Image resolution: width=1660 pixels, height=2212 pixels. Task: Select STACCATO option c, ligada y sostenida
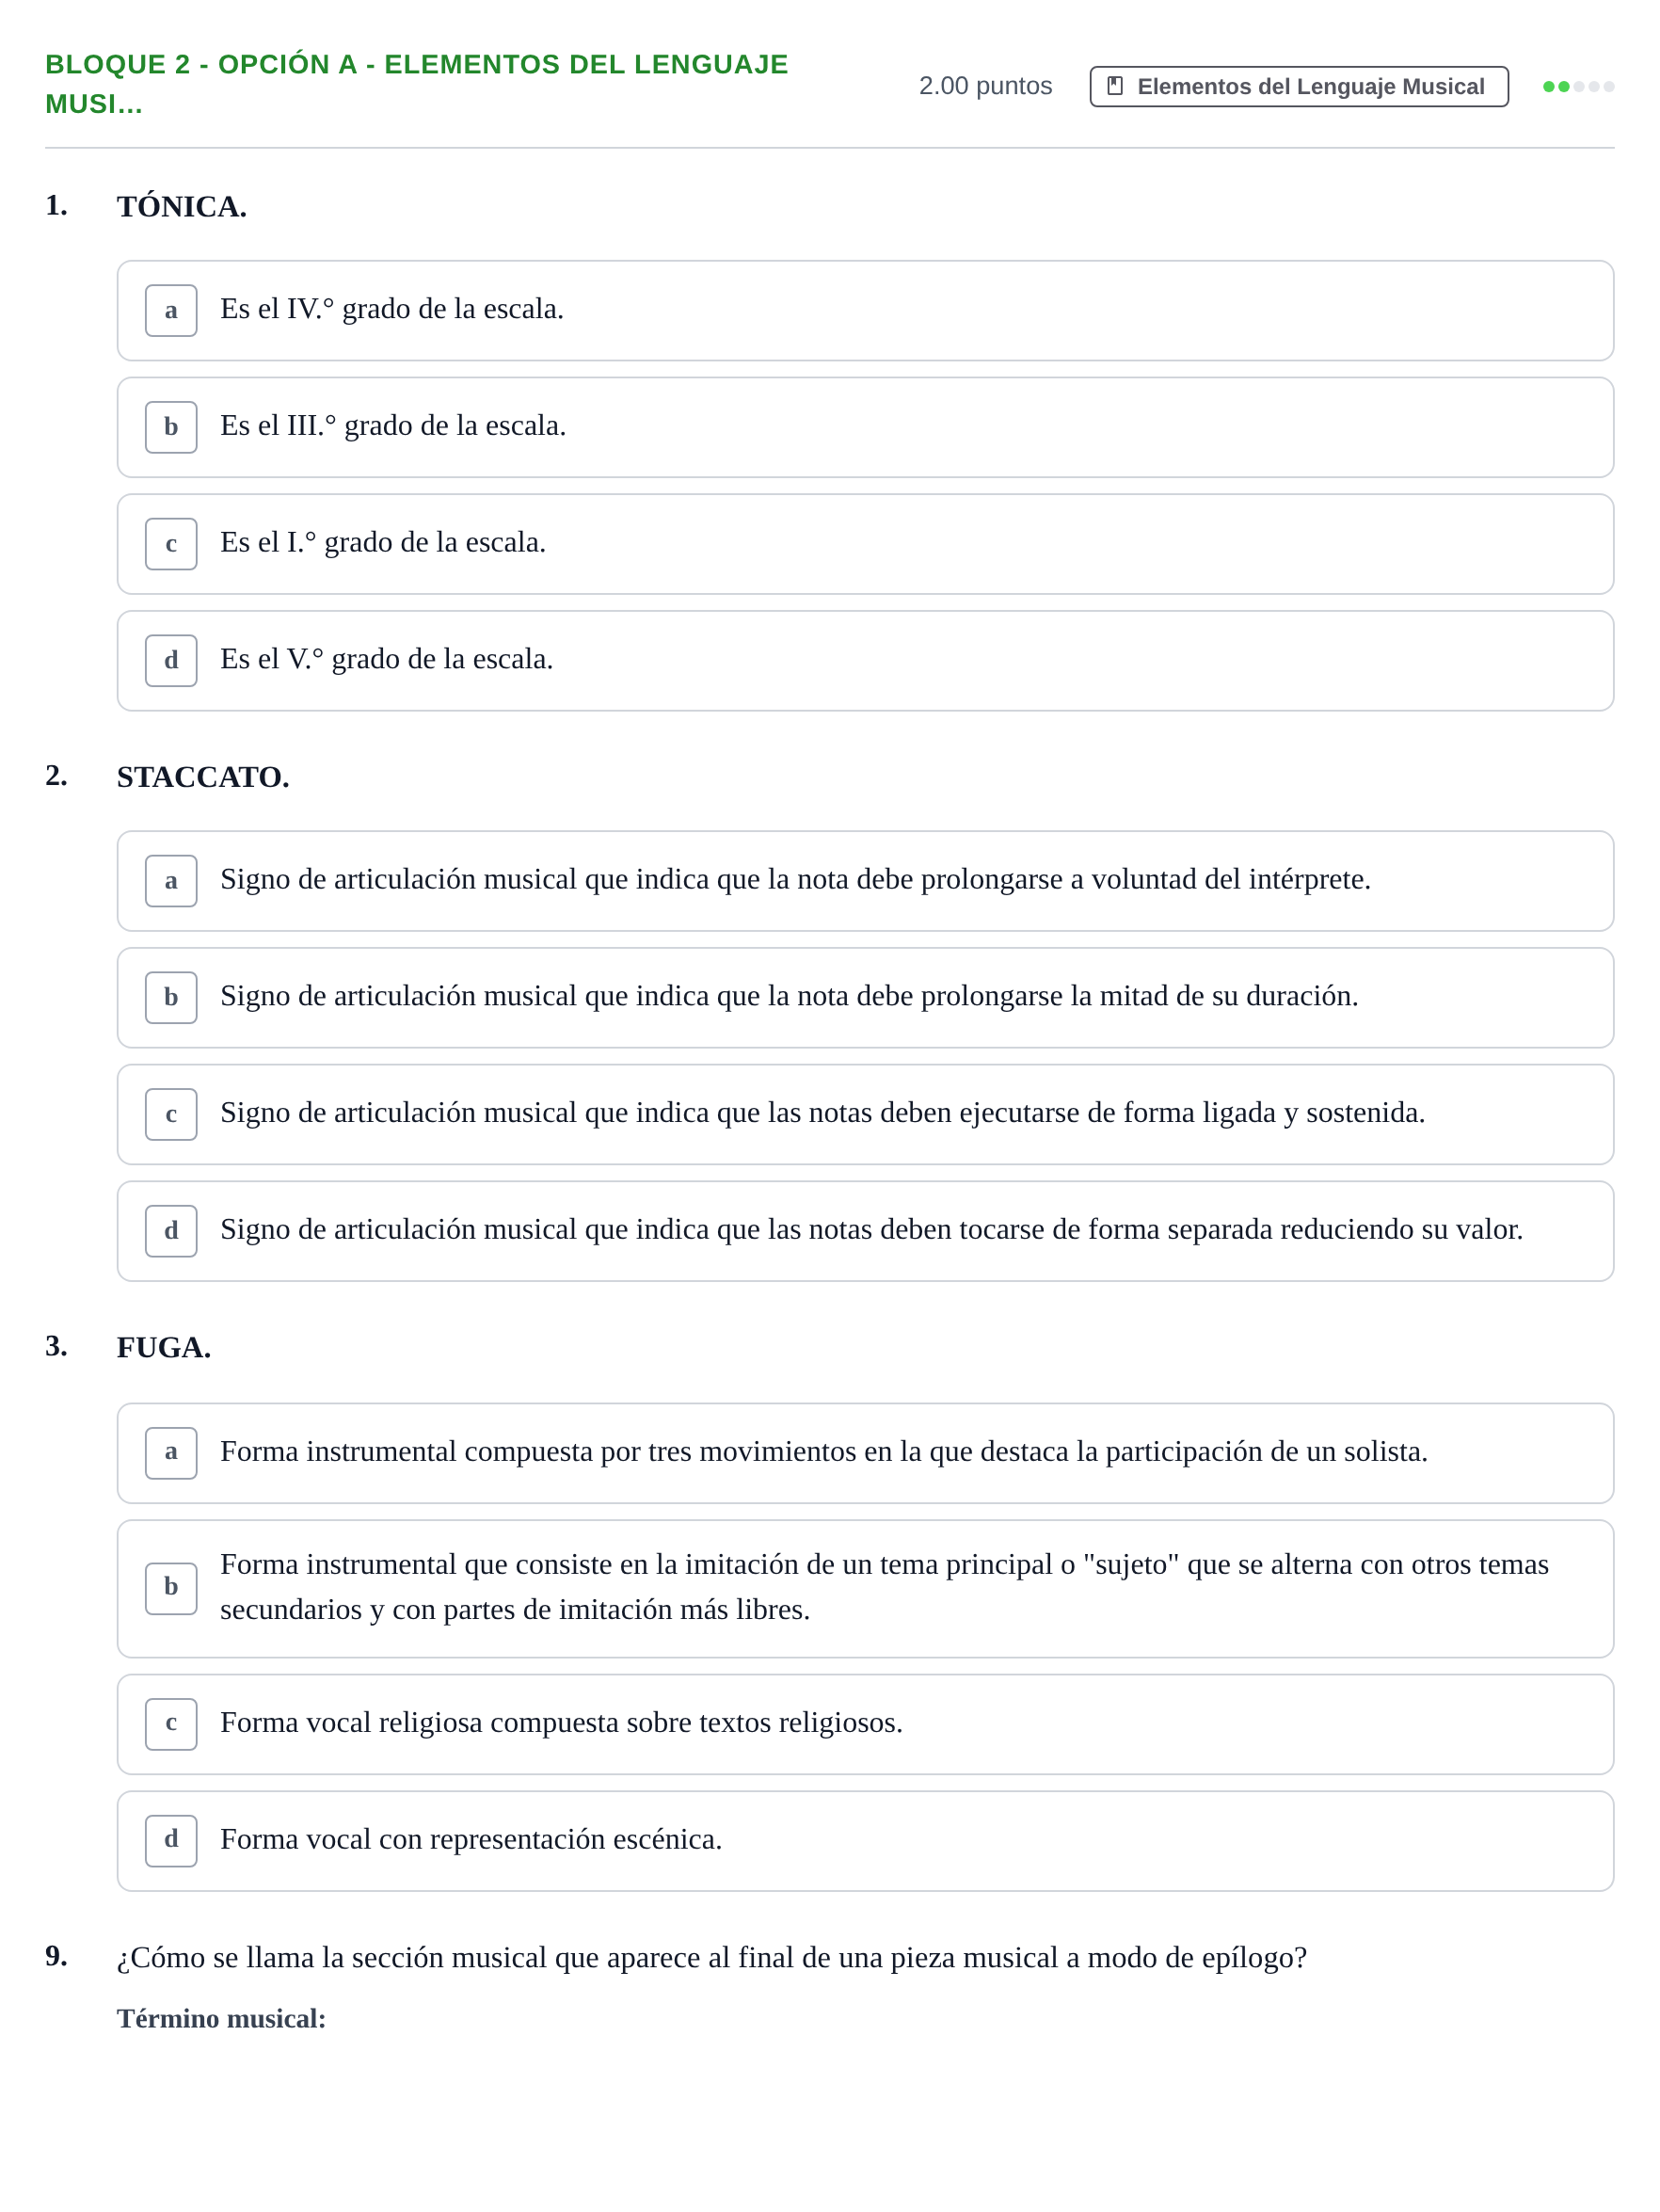[865, 1114]
